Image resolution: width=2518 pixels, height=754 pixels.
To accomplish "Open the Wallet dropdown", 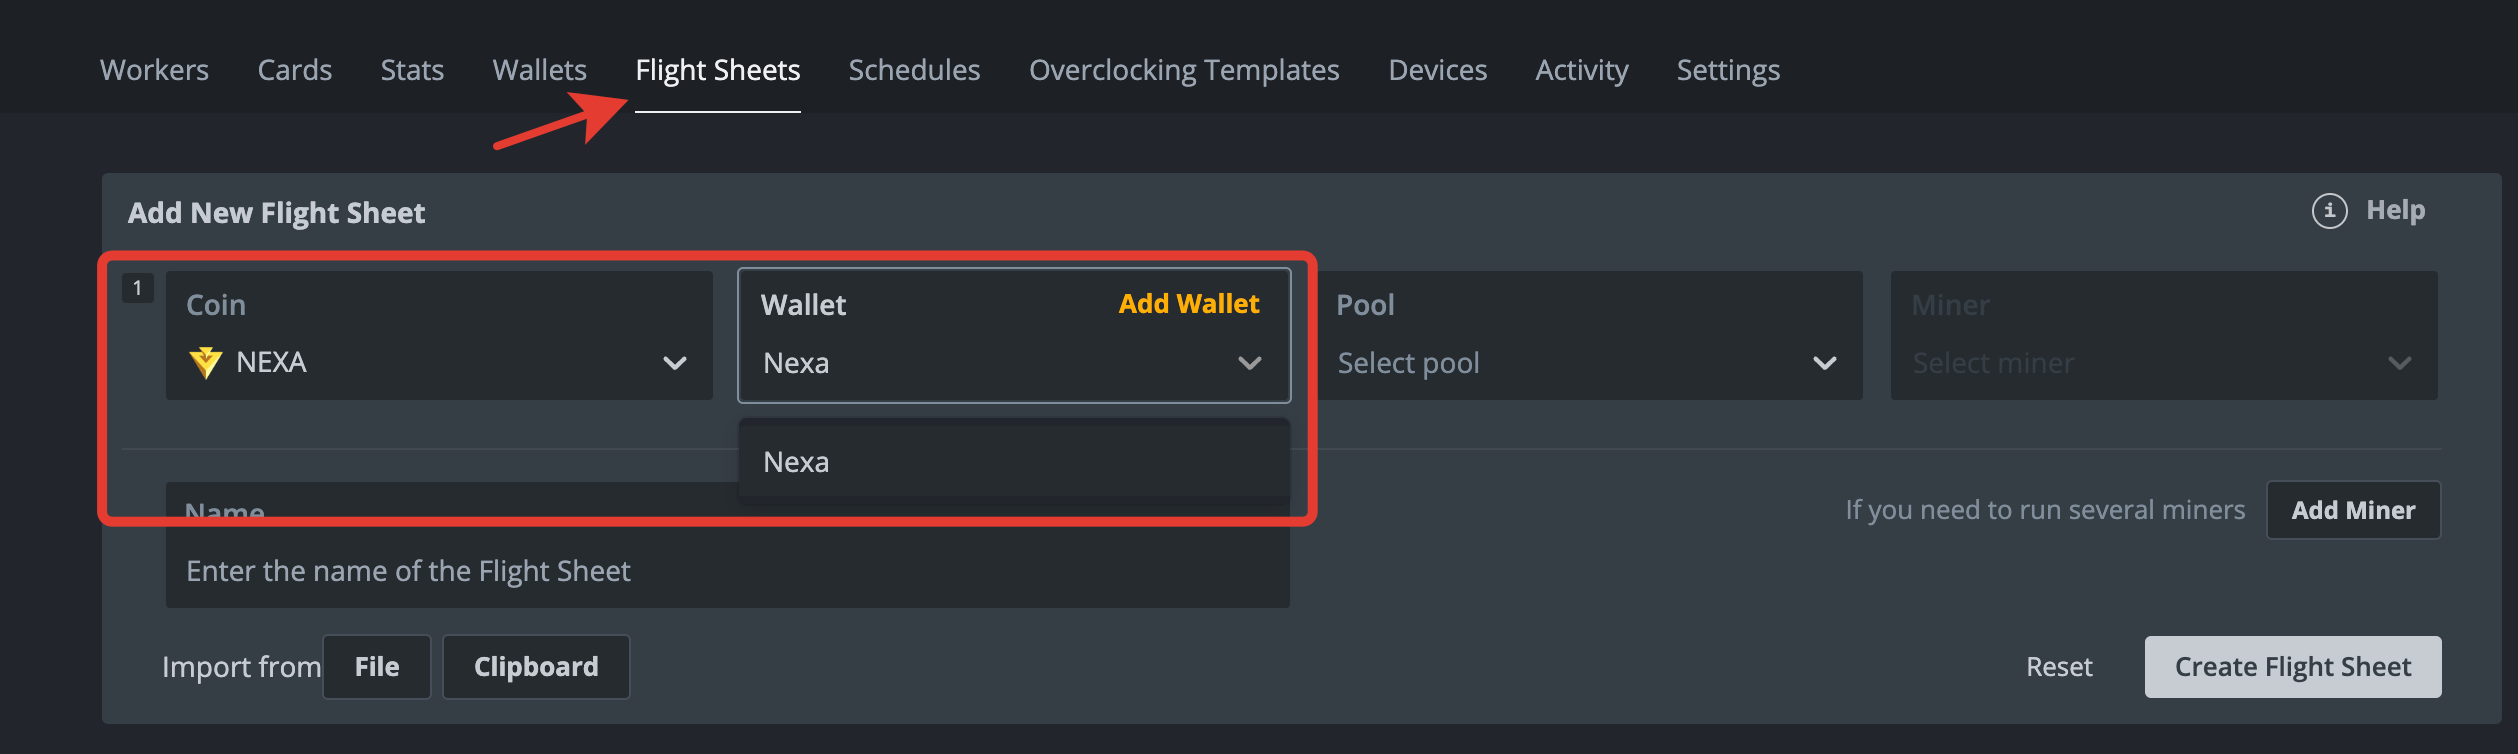I will (1250, 362).
